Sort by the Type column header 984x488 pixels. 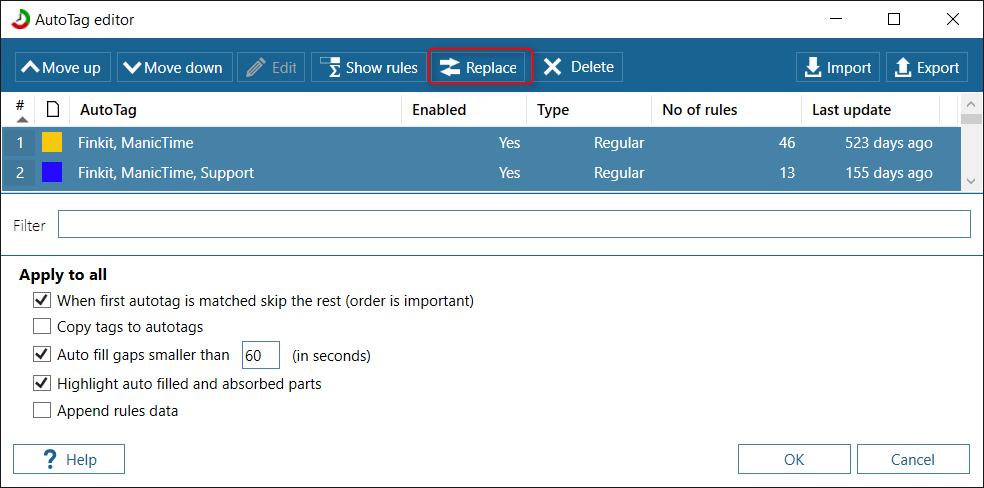(x=589, y=110)
